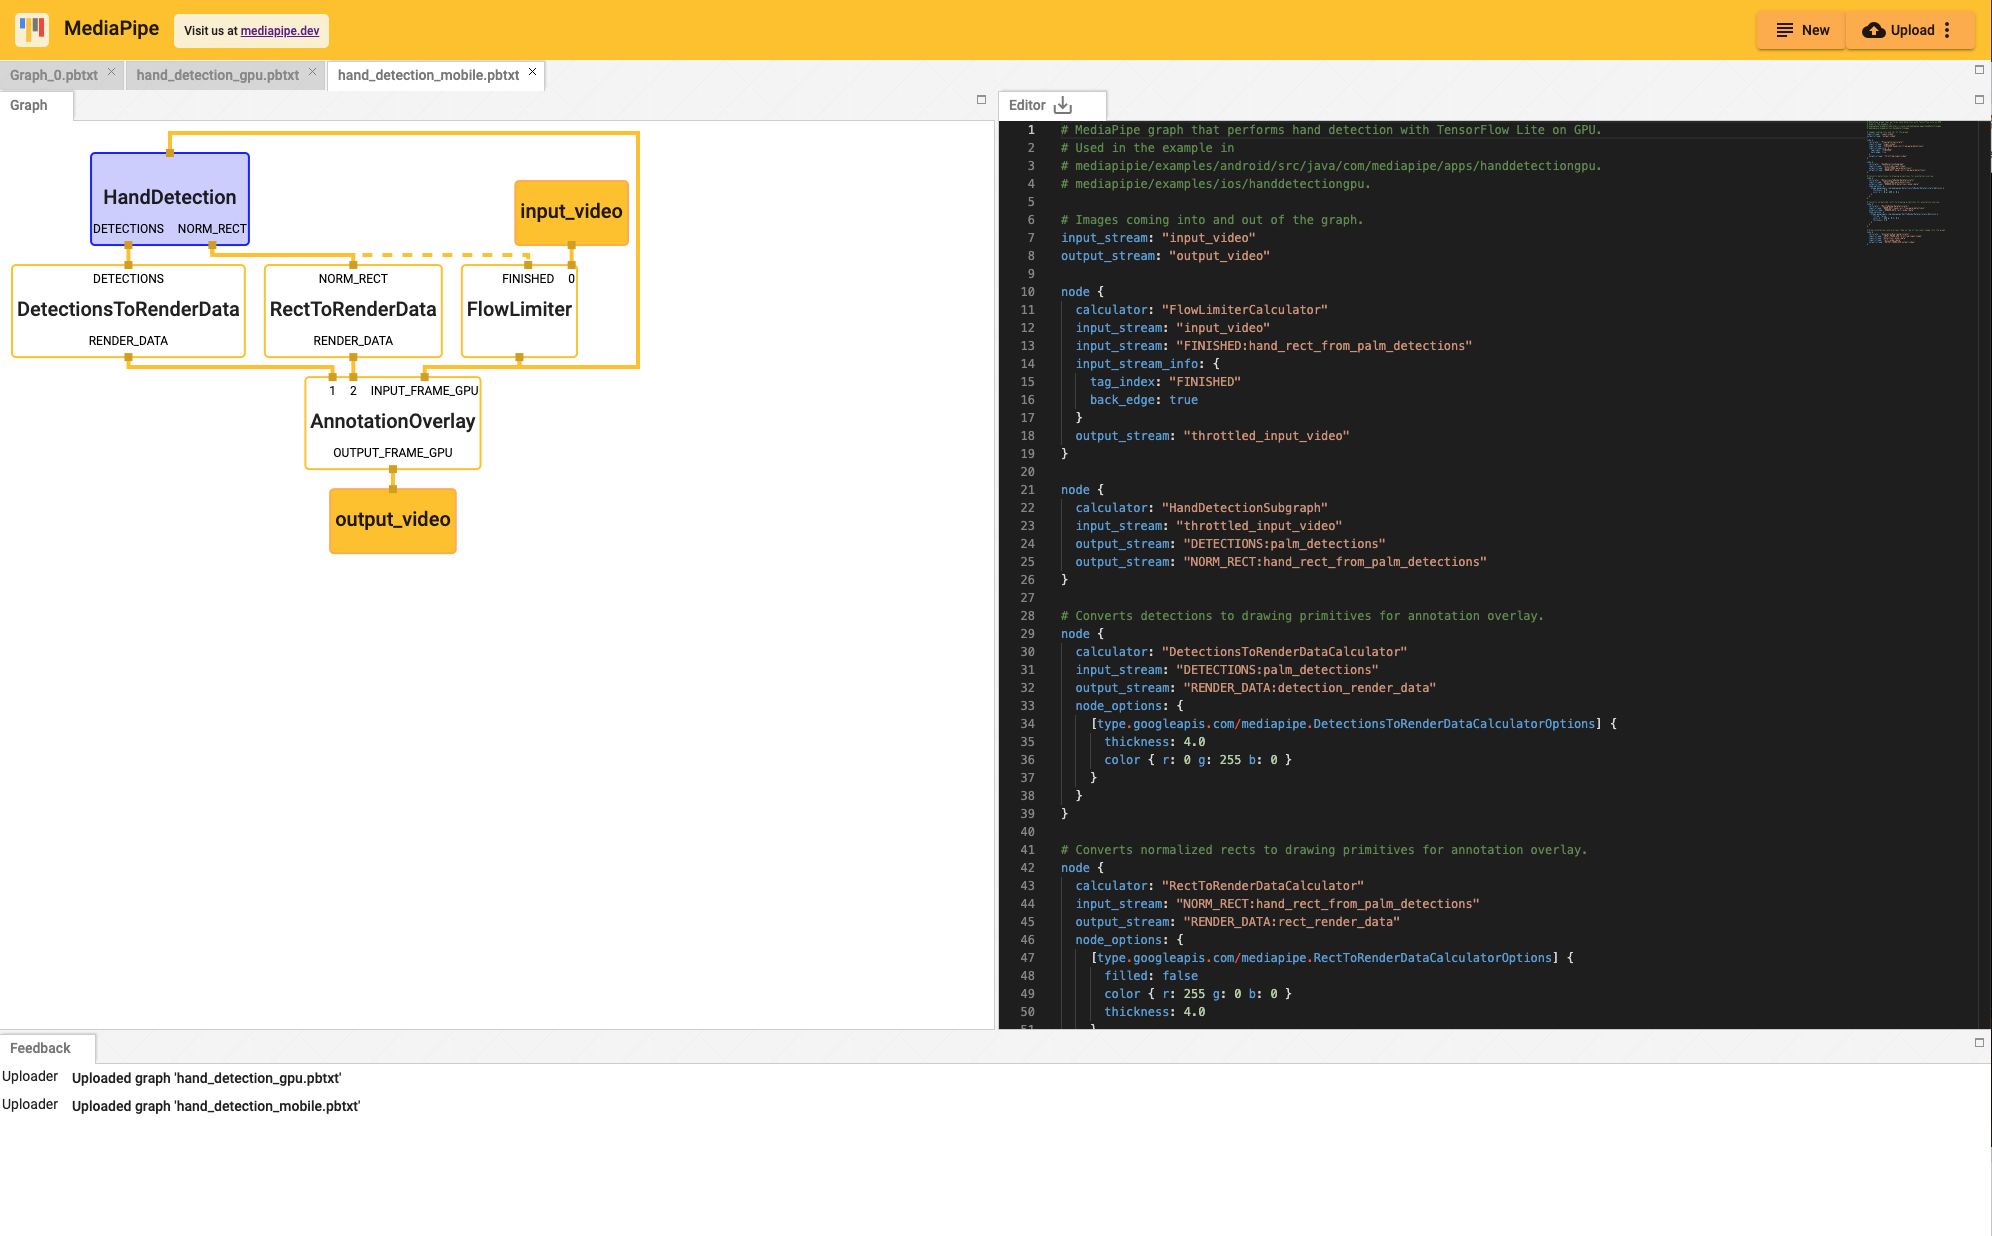Close the hand_detection_mobile.pbtxt tab
The image size is (1992, 1236).
point(532,72)
